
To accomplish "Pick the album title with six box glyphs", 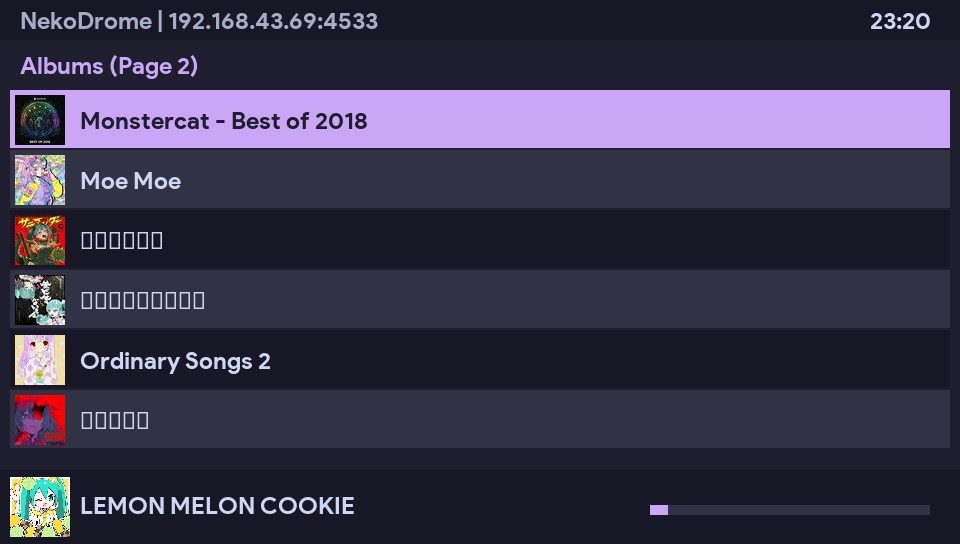I will pyautogui.click(x=115, y=421).
